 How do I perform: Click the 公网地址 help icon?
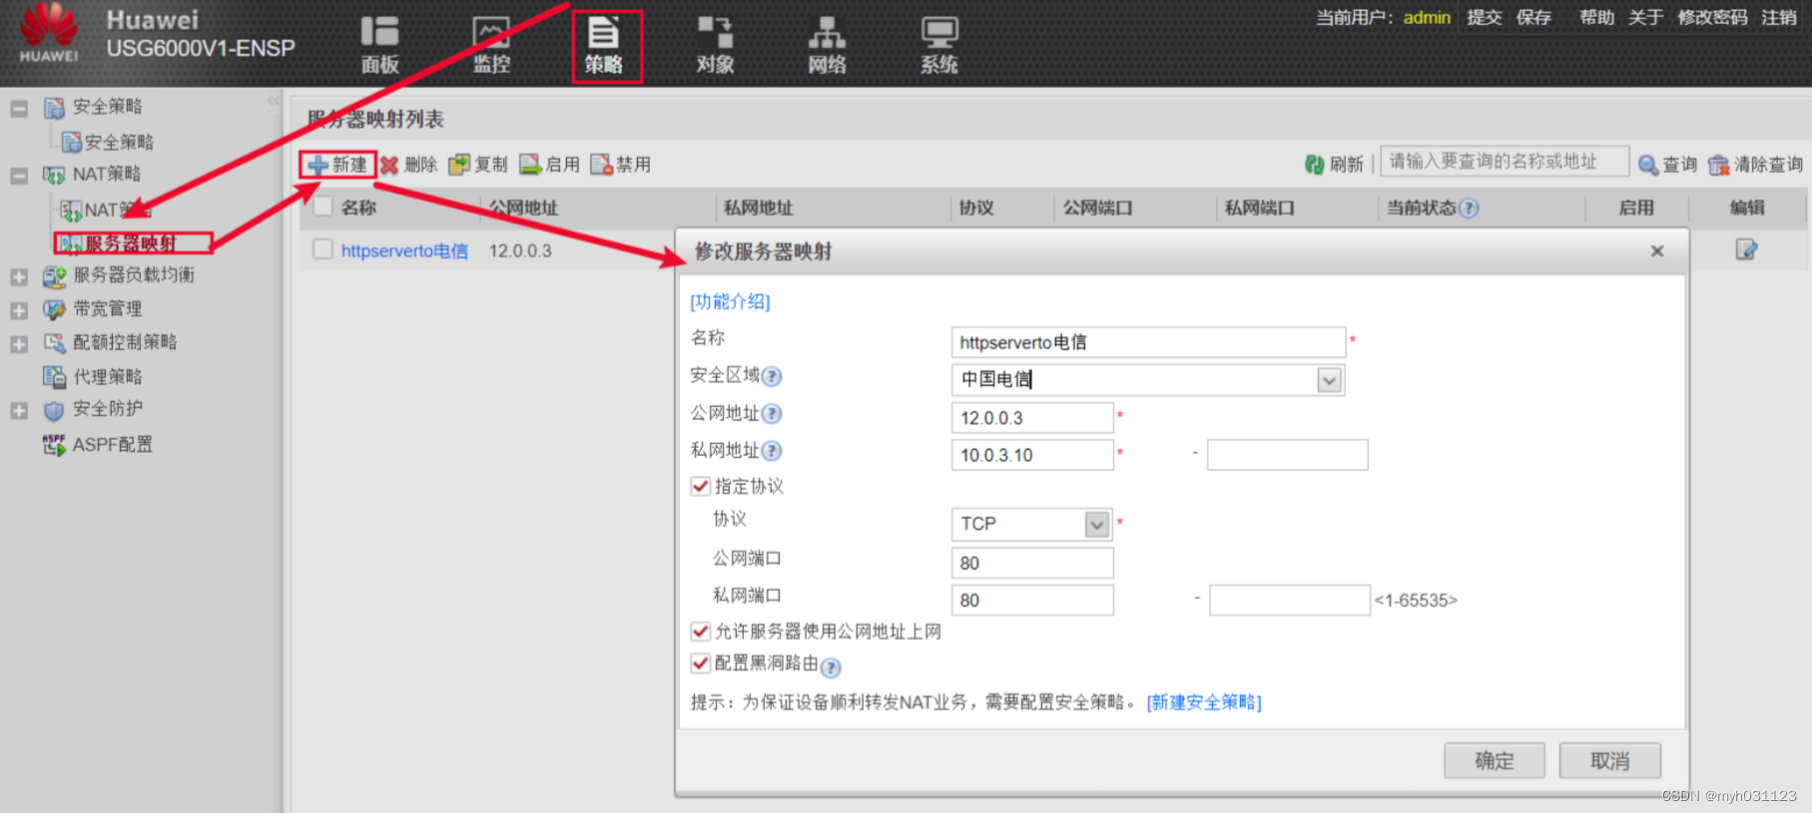pyautogui.click(x=772, y=414)
